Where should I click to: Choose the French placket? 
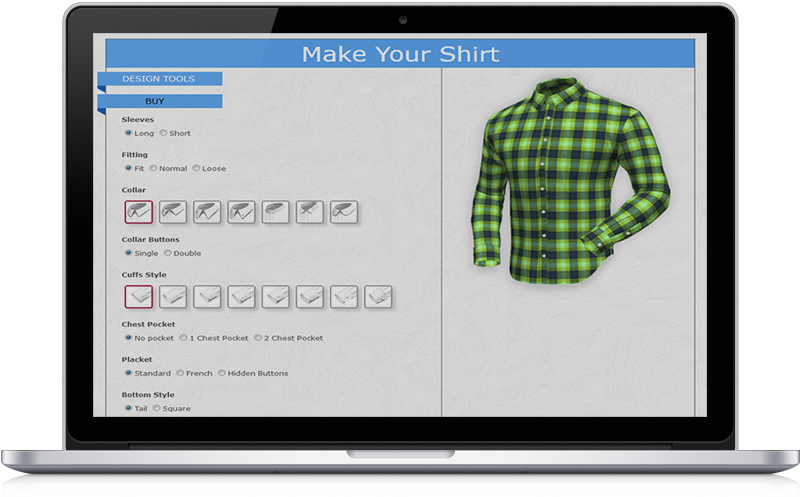(180, 372)
